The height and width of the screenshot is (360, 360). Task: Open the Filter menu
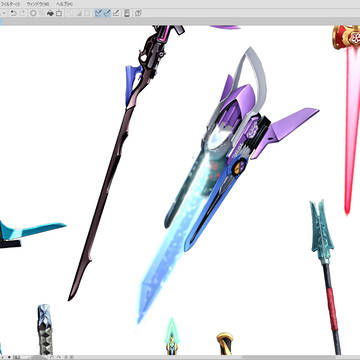[10, 4]
